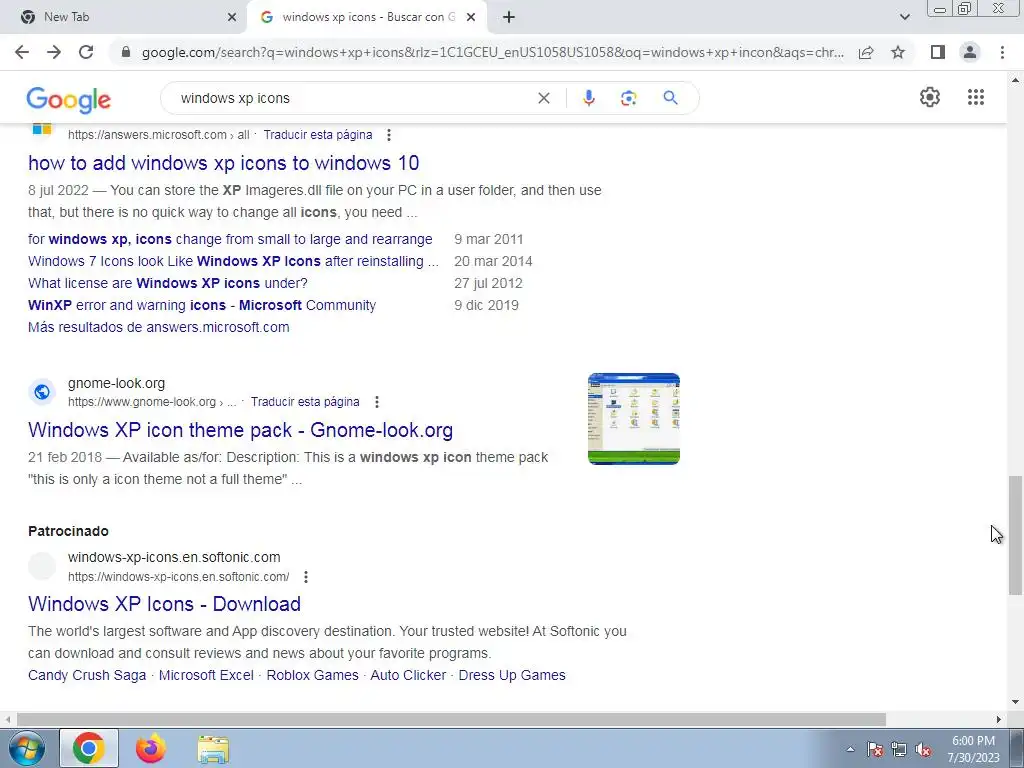Open 'how to add windows xp icons to windows 10'
This screenshot has height=768, width=1024.
(x=223, y=163)
